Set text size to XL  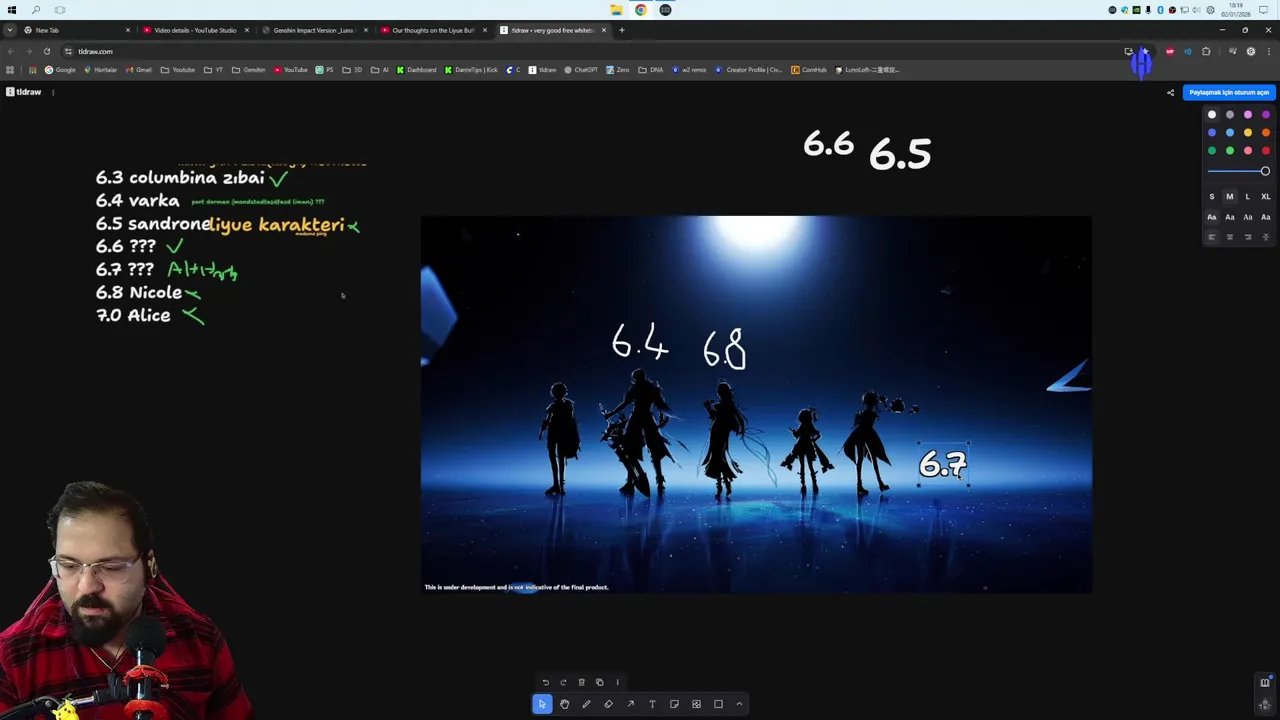pyautogui.click(x=1266, y=197)
